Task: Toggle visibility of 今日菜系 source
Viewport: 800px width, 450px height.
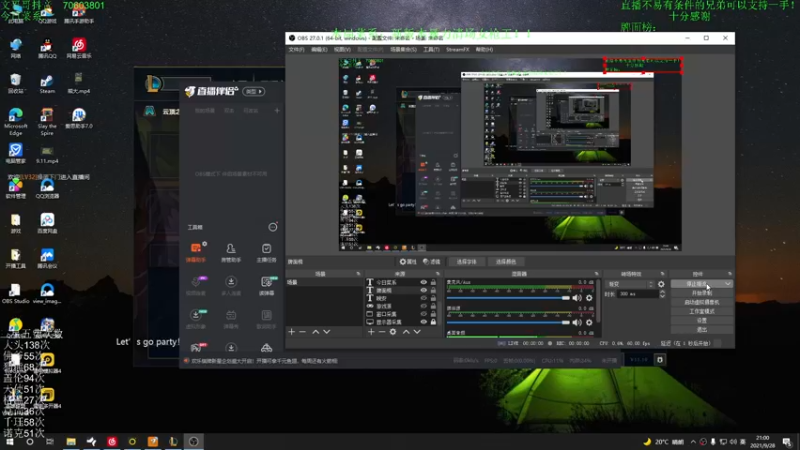Action: pyautogui.click(x=423, y=282)
